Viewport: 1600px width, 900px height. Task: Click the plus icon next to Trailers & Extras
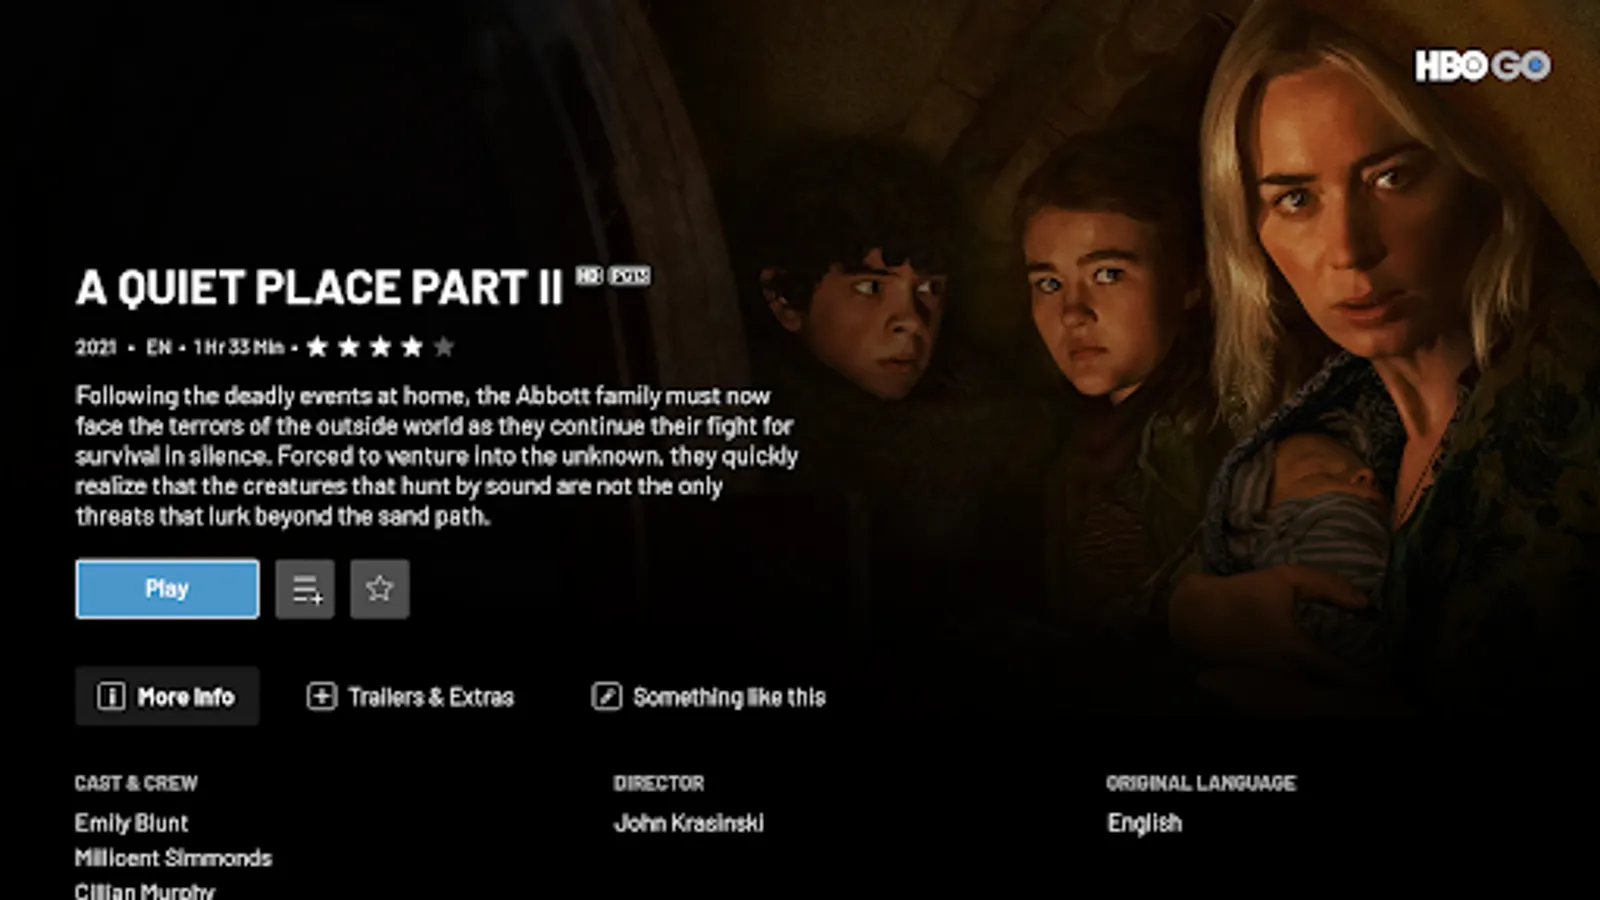tap(321, 696)
